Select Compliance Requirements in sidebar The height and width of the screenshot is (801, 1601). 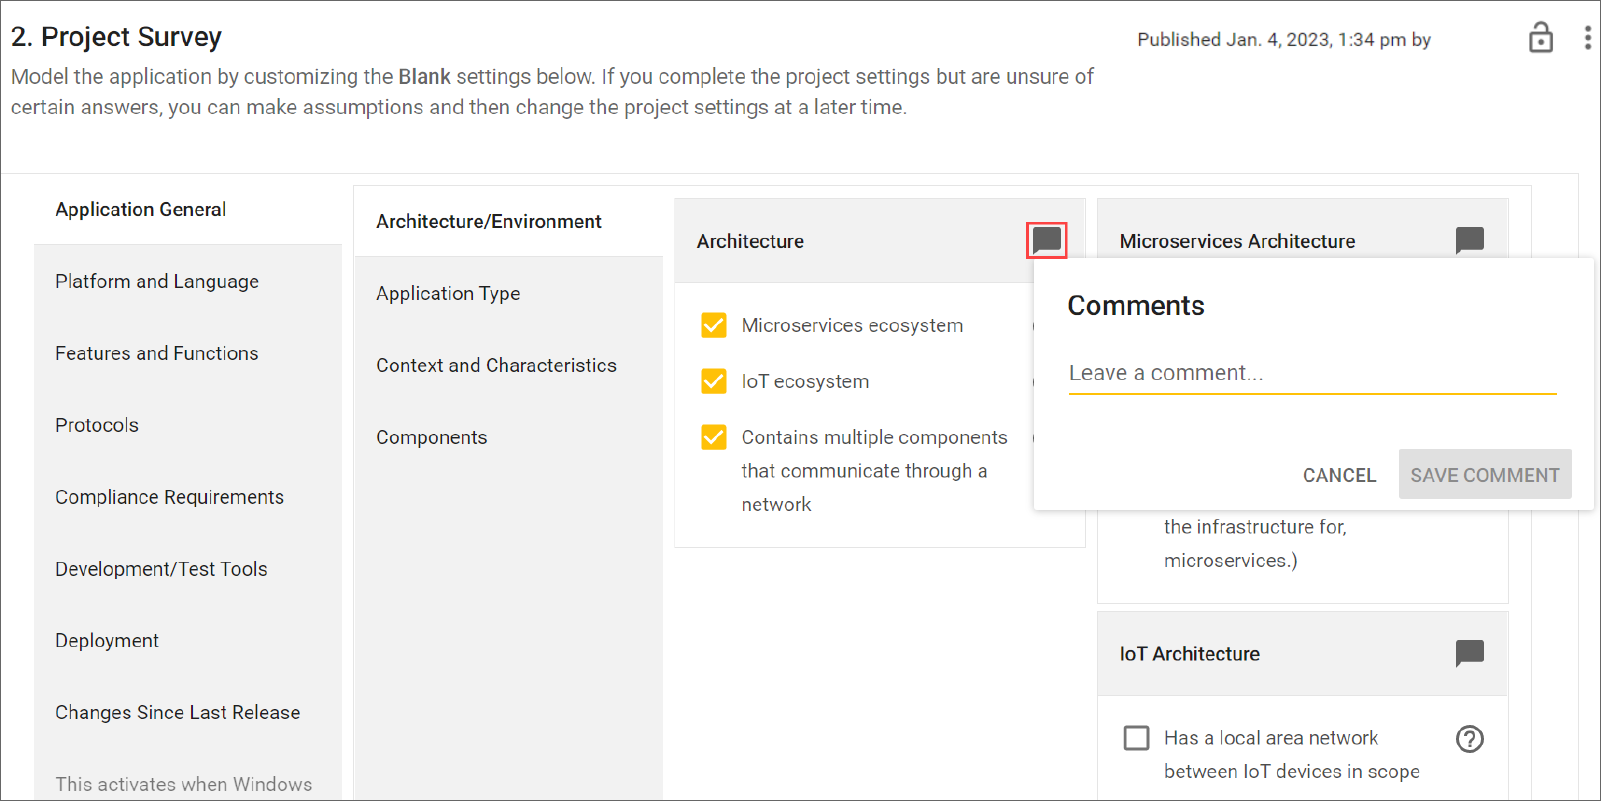pyautogui.click(x=169, y=497)
